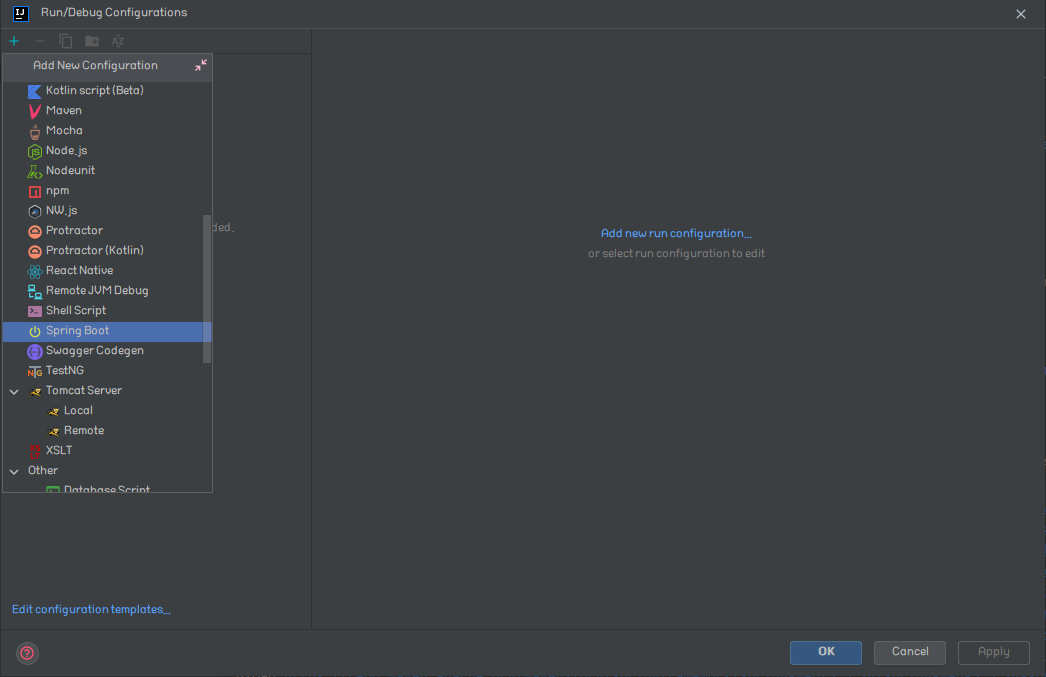Viewport: 1046px width, 677px height.
Task: Click the Copy Configuration toolbar icon
Action: [x=65, y=41]
